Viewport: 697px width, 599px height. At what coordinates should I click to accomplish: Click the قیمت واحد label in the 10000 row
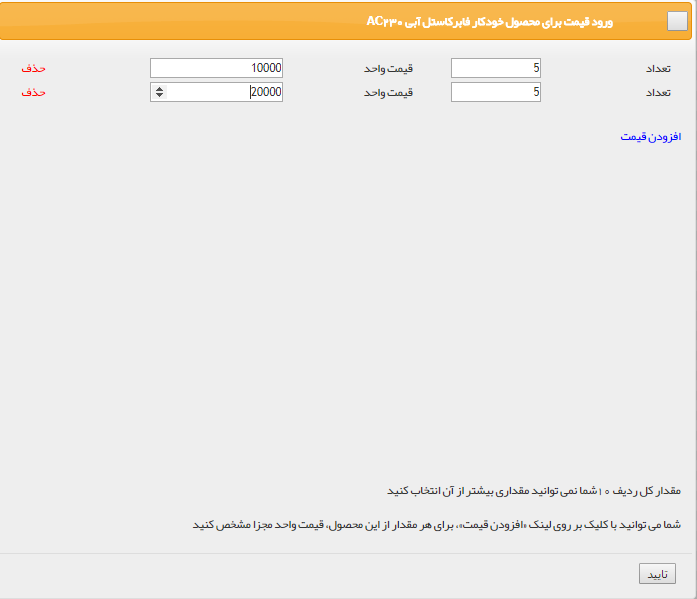click(x=389, y=68)
